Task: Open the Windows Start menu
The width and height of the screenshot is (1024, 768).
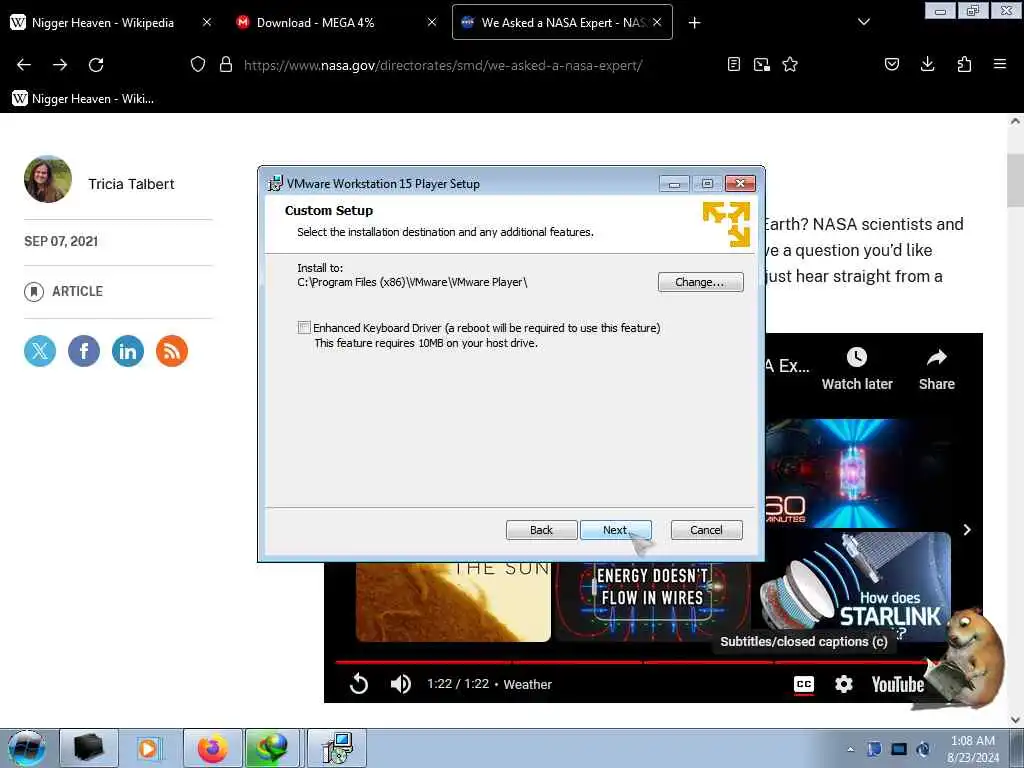Action: pyautogui.click(x=27, y=748)
